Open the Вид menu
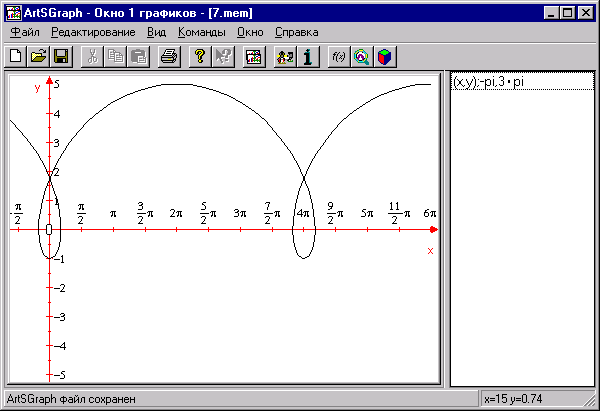Screen dimensions: 600x411 click(x=156, y=32)
